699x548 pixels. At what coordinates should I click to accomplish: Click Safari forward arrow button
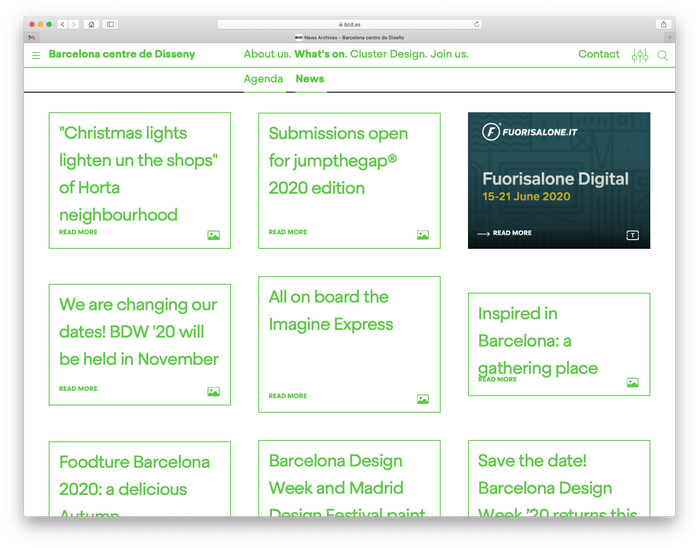[74, 24]
